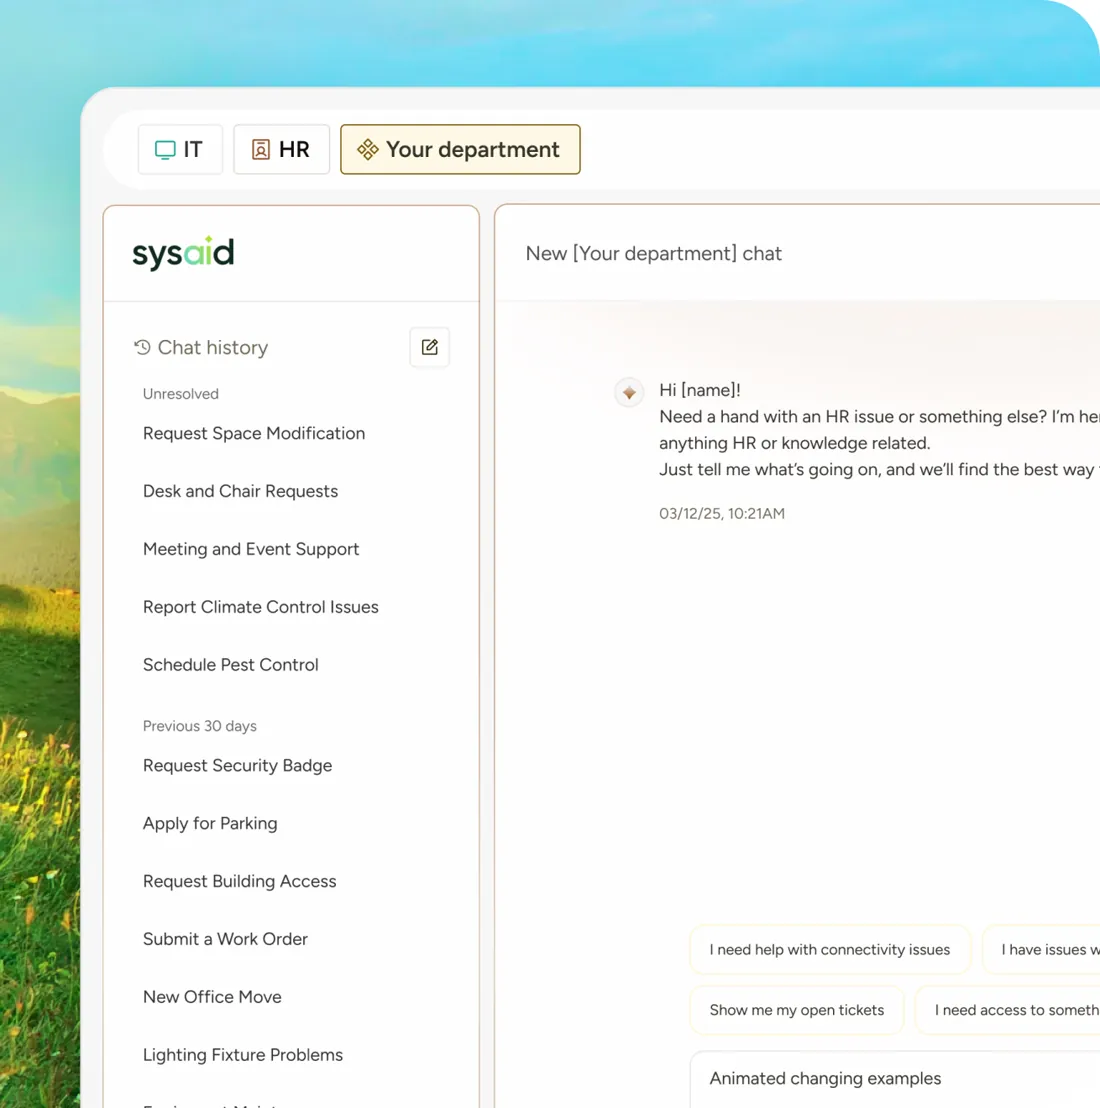Open Request Space Modification chat
Image resolution: width=1100 pixels, height=1108 pixels.
click(x=254, y=433)
